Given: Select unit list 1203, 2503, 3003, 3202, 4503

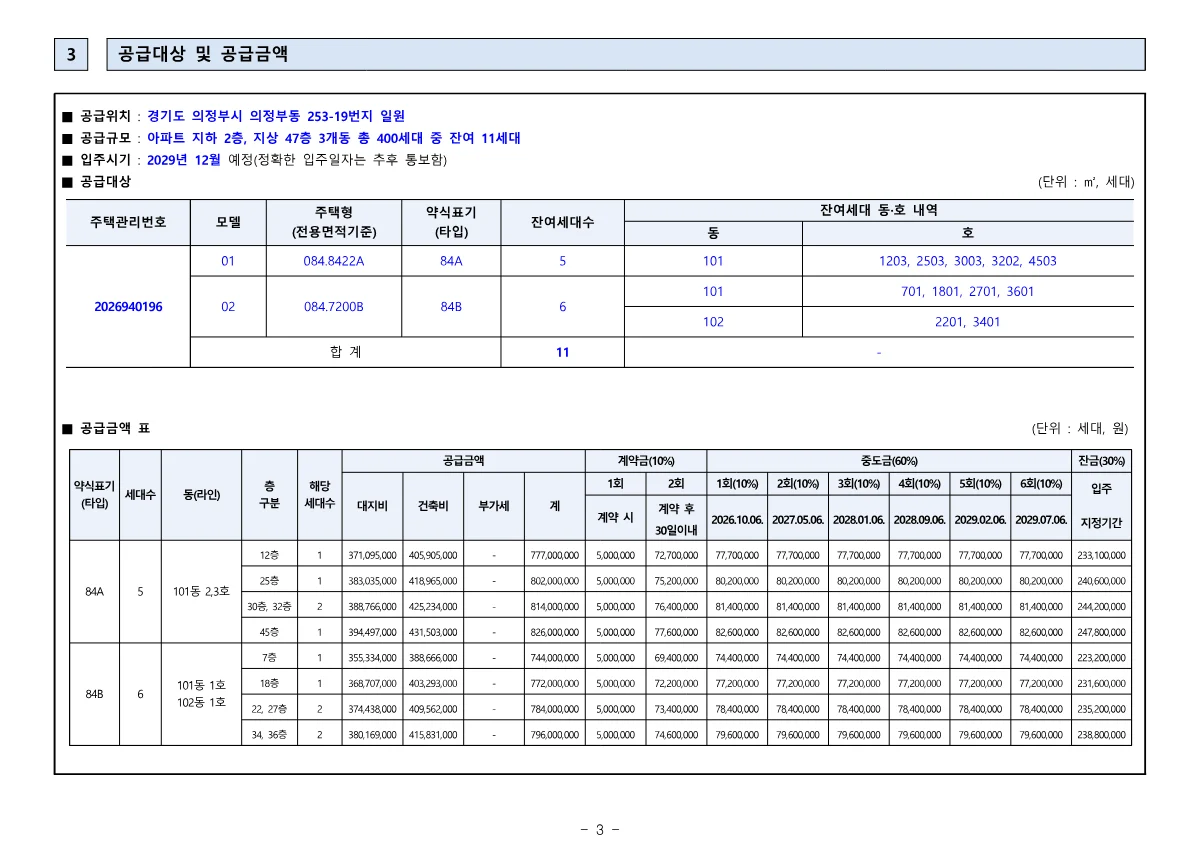Looking at the screenshot, I should (967, 261).
